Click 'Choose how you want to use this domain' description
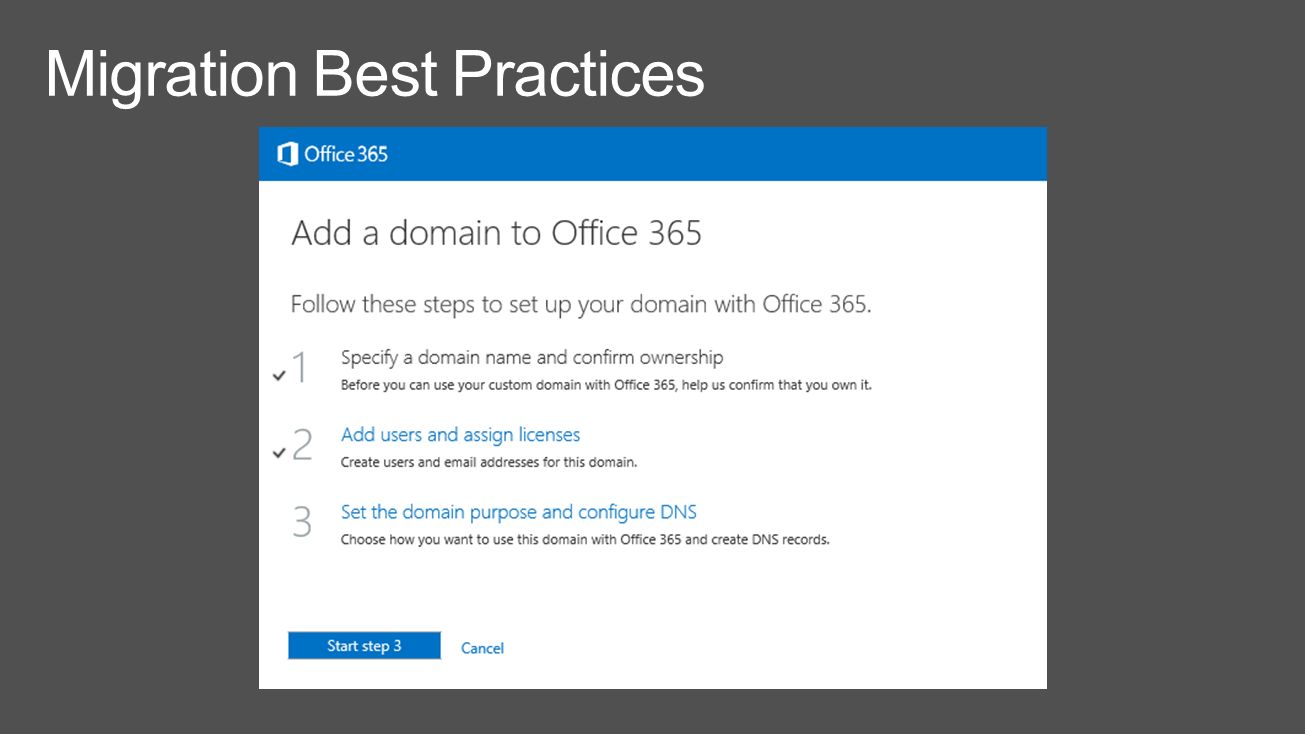 click(585, 540)
